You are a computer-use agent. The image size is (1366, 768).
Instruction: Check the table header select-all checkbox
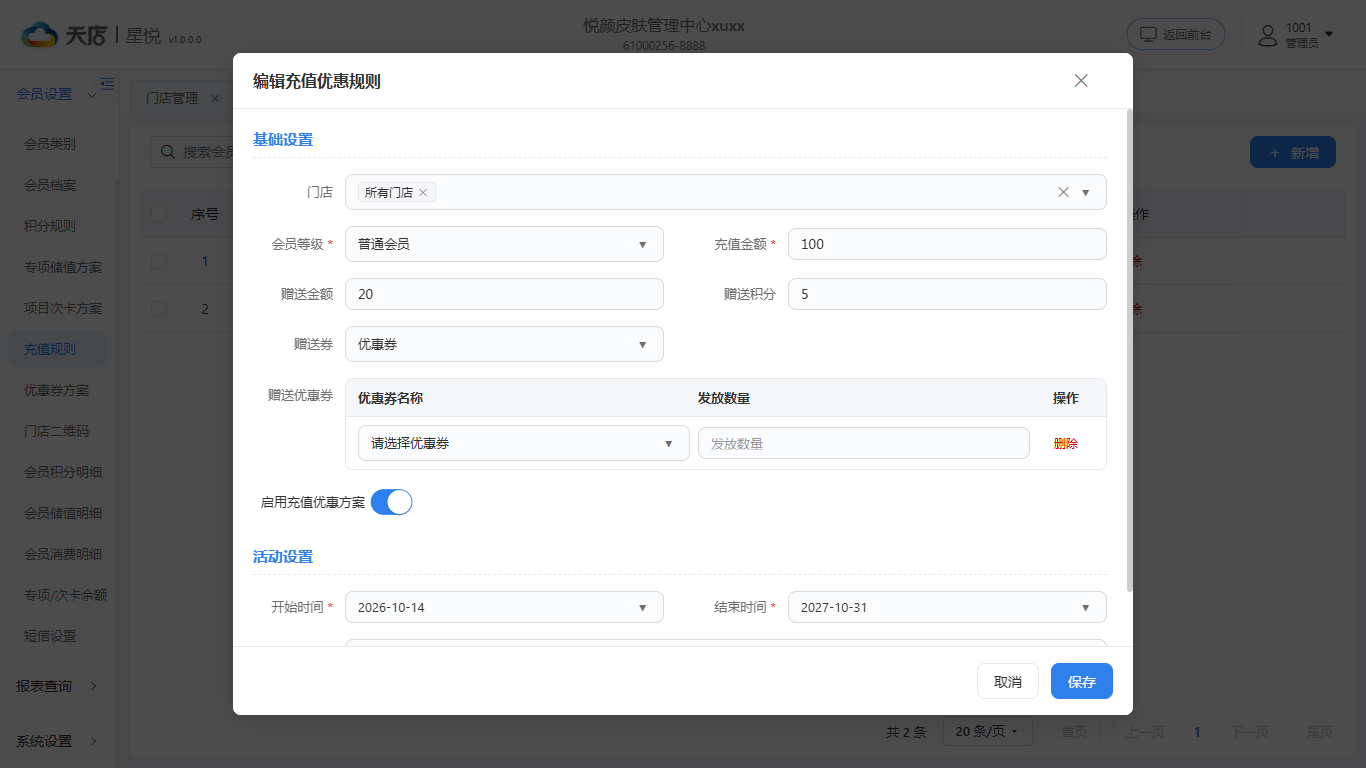coord(159,214)
